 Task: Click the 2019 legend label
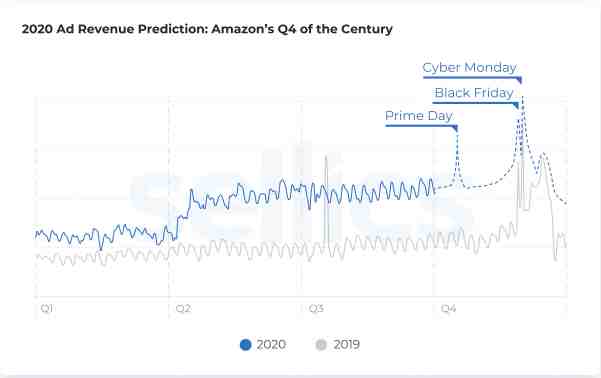click(x=346, y=345)
